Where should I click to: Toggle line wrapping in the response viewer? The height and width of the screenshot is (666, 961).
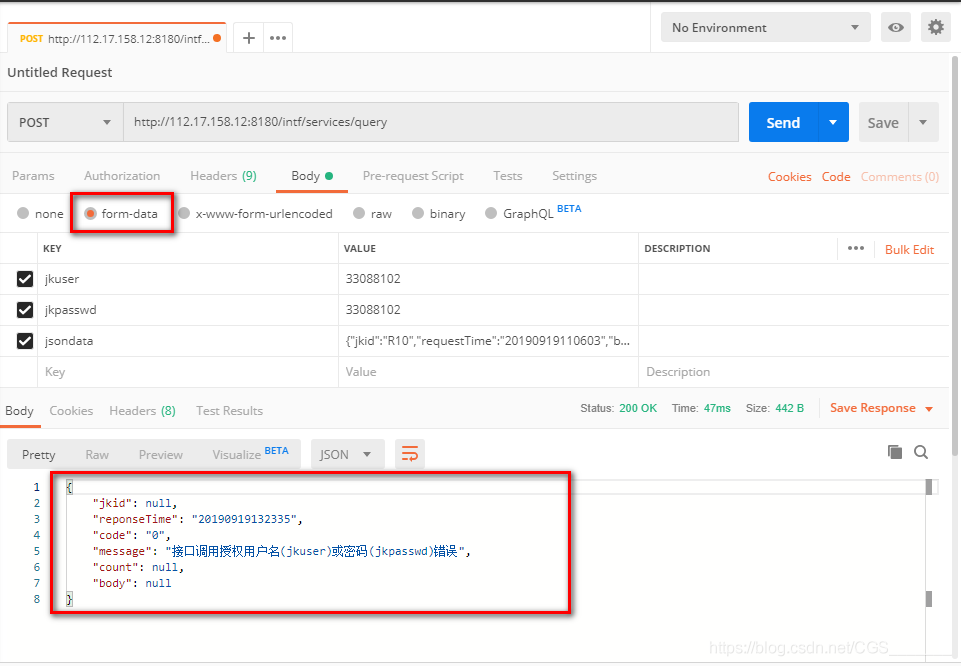pyautogui.click(x=409, y=453)
